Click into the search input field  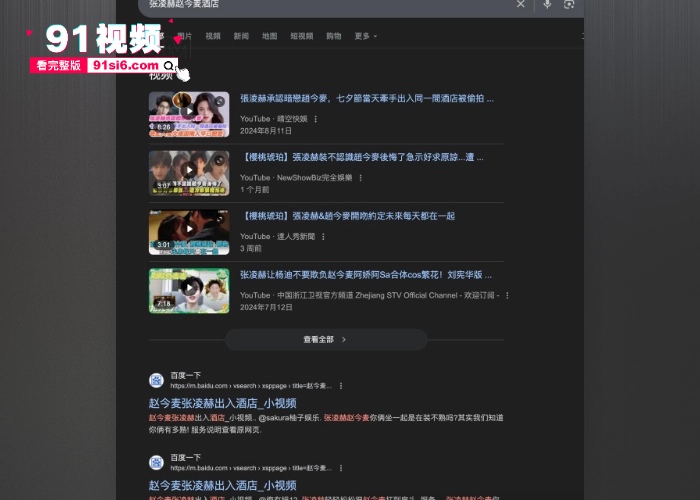[x=328, y=4]
